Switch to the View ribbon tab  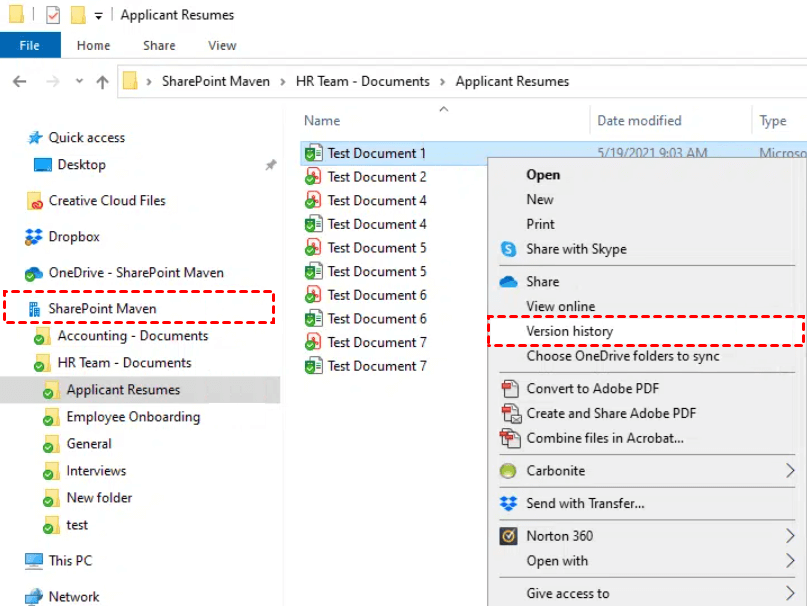(222, 45)
